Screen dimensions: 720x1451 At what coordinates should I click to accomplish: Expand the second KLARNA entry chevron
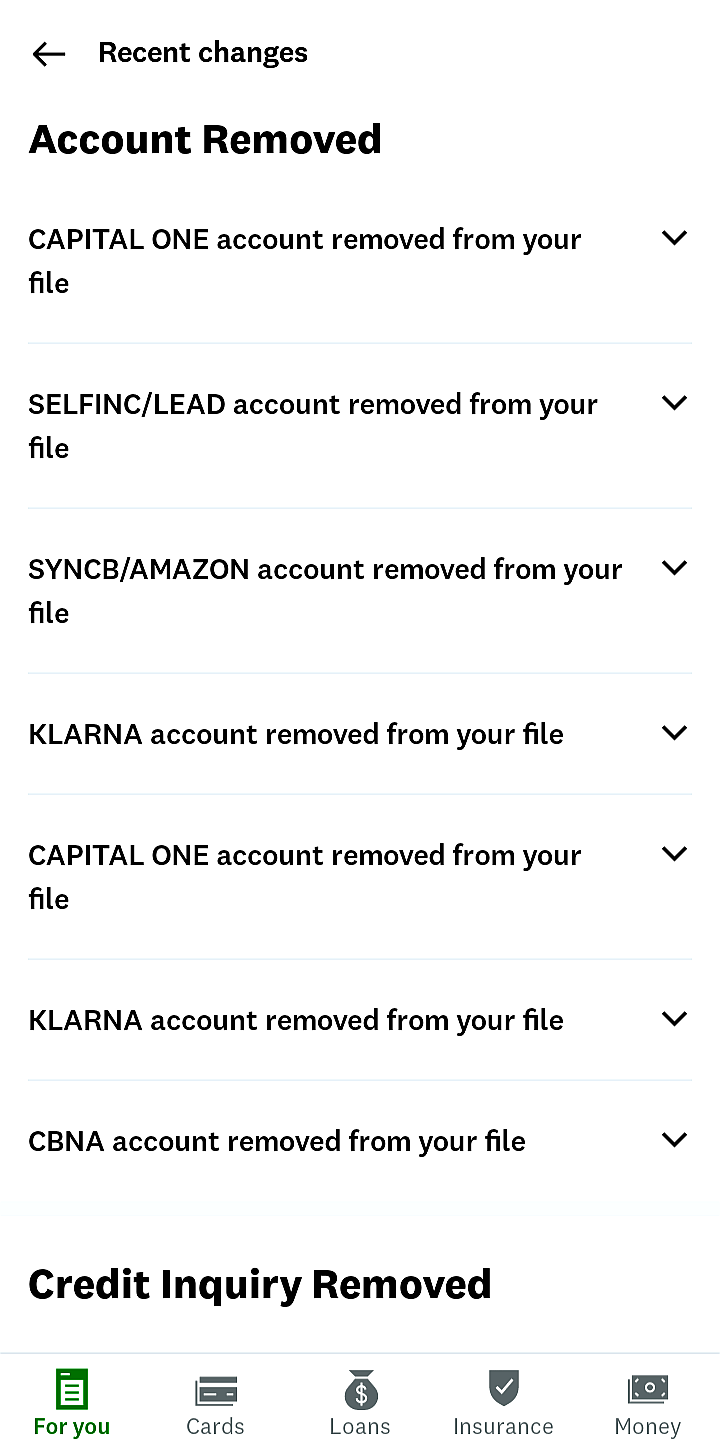point(675,1019)
